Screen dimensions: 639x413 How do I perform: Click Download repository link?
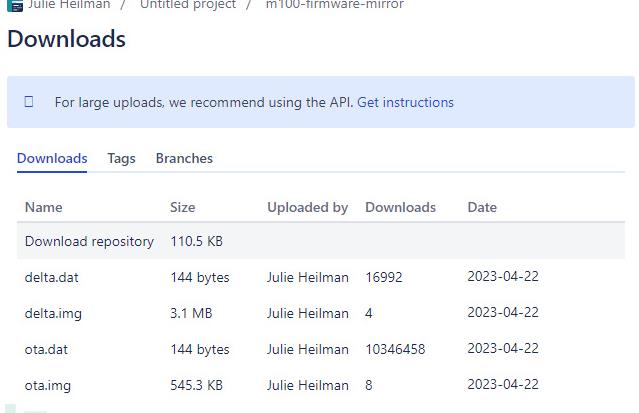coord(89,241)
